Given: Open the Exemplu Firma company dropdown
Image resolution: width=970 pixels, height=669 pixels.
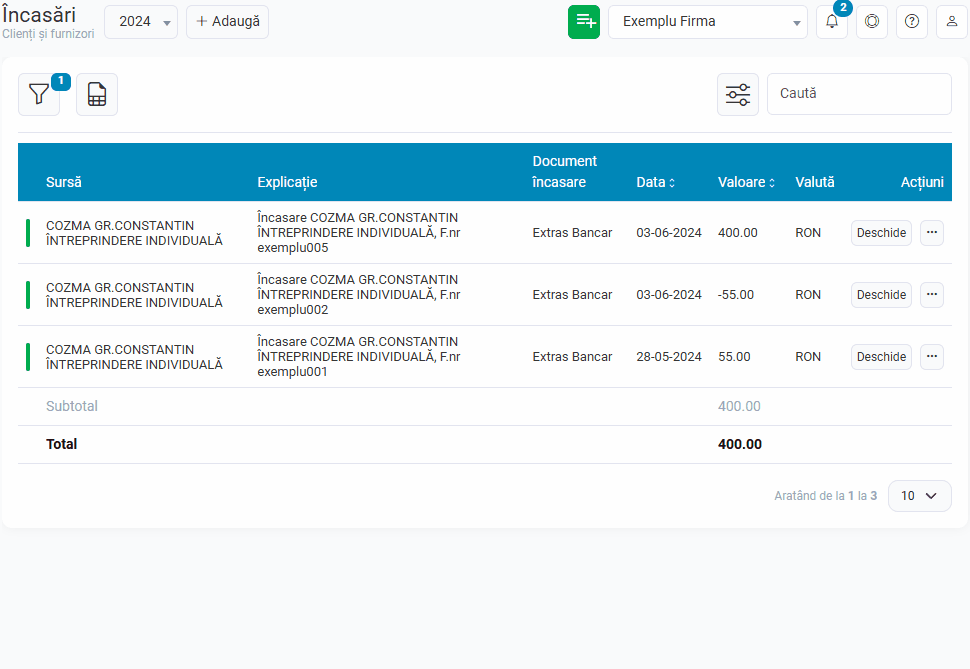Looking at the screenshot, I should click(x=708, y=22).
